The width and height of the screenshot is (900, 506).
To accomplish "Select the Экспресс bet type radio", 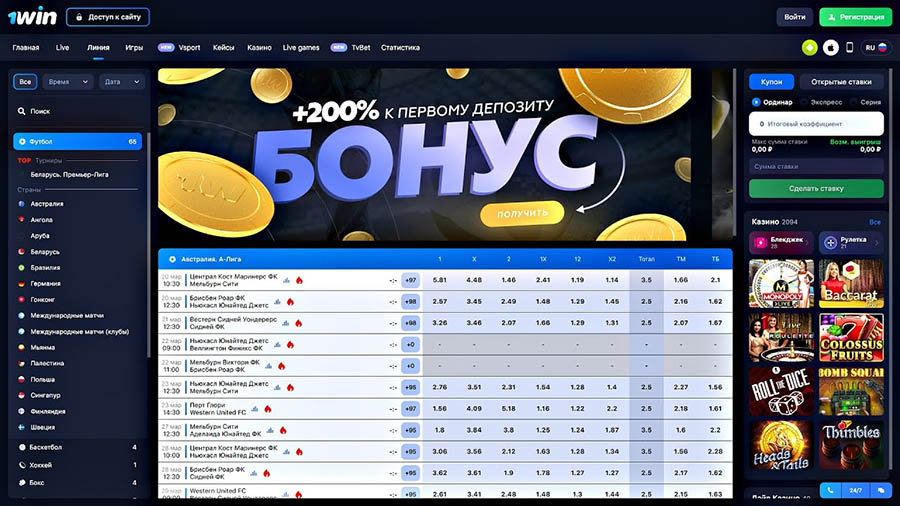I will (x=804, y=102).
